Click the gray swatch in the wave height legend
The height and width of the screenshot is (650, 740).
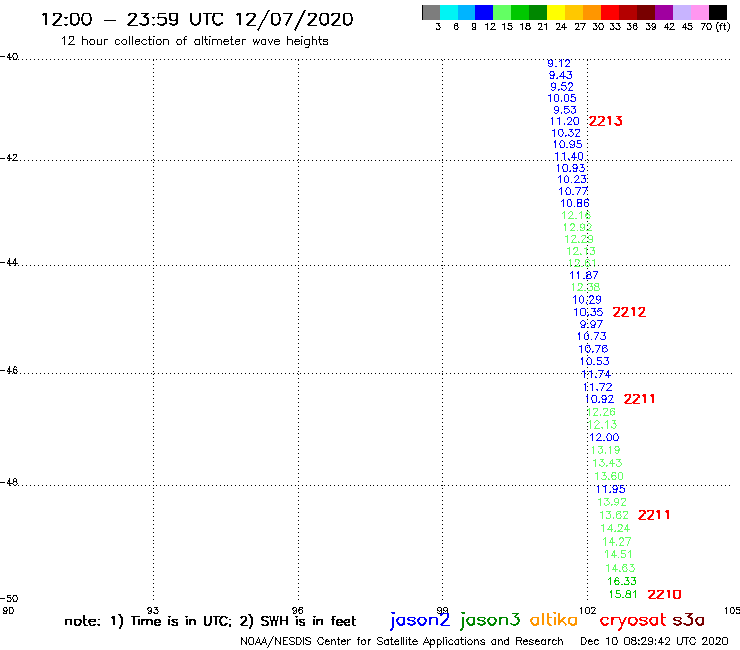[431, 13]
